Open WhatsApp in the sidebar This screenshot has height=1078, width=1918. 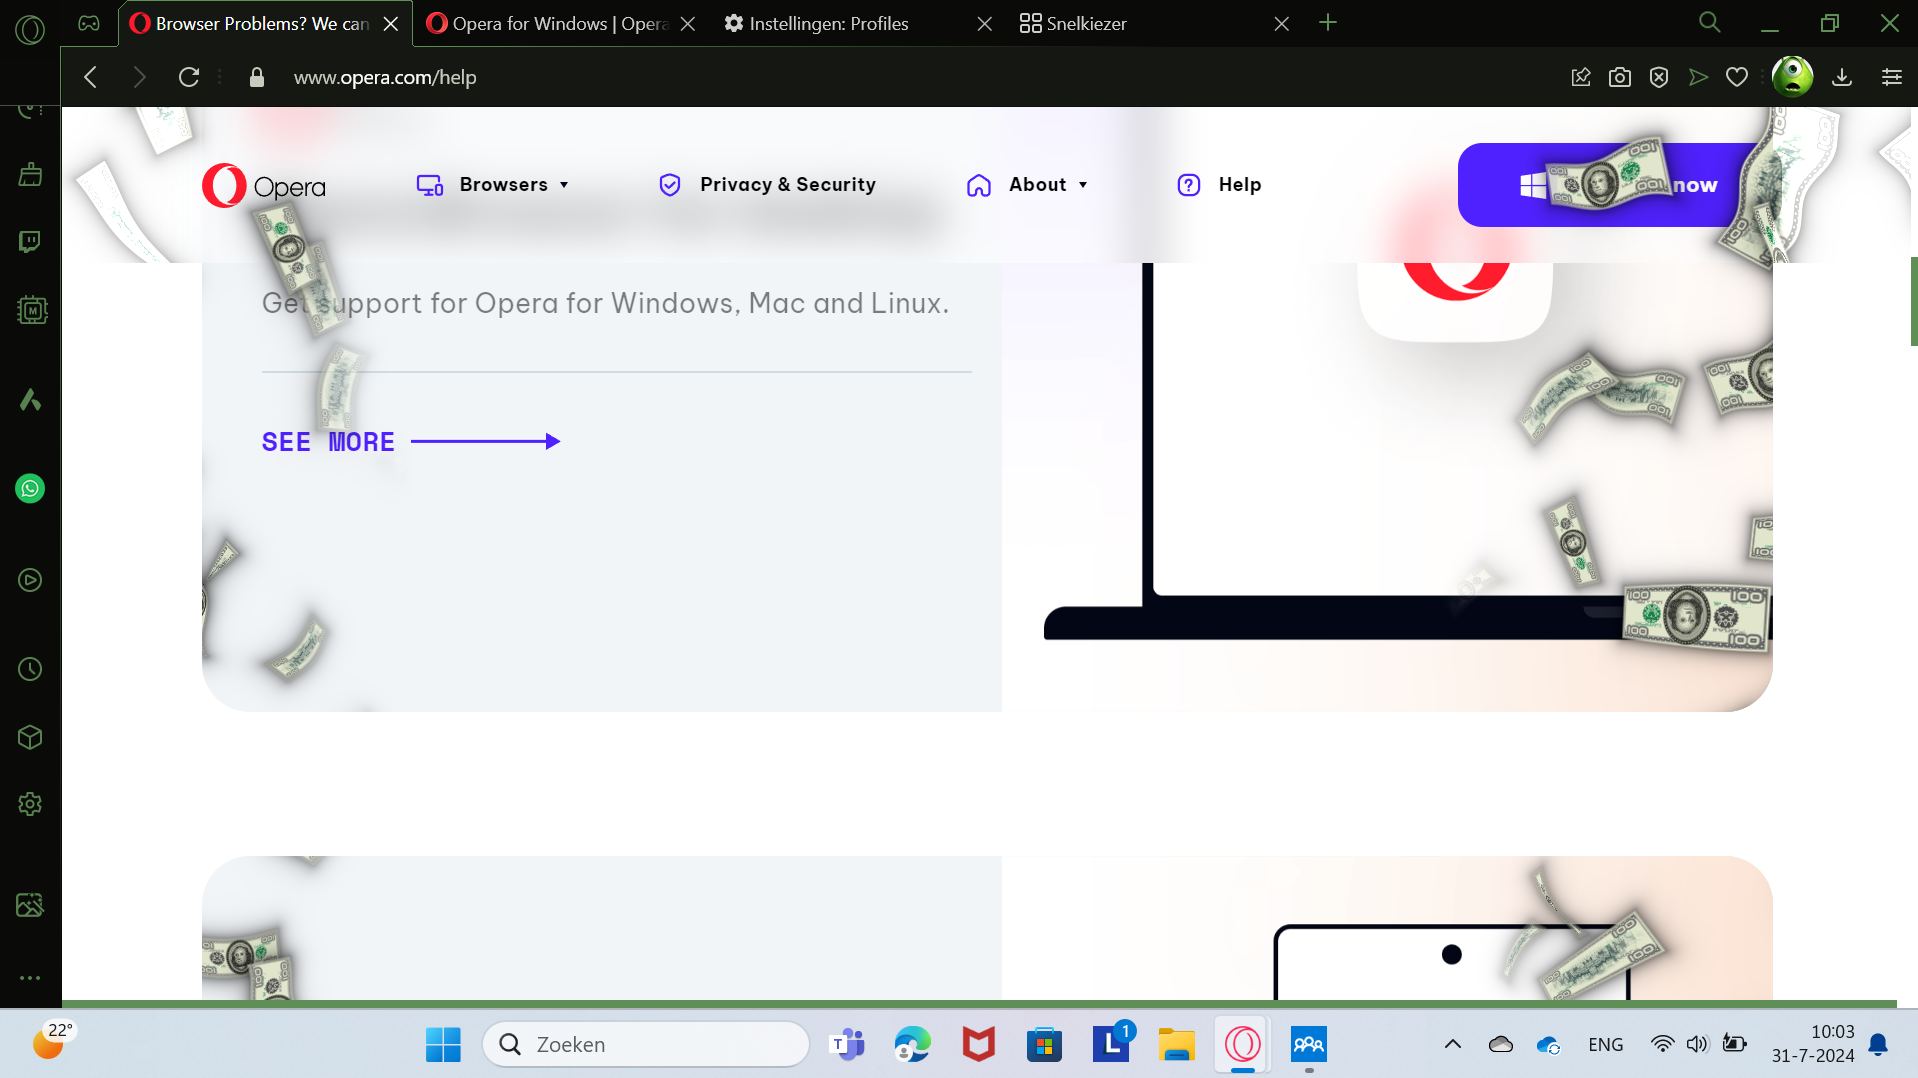pos(30,488)
